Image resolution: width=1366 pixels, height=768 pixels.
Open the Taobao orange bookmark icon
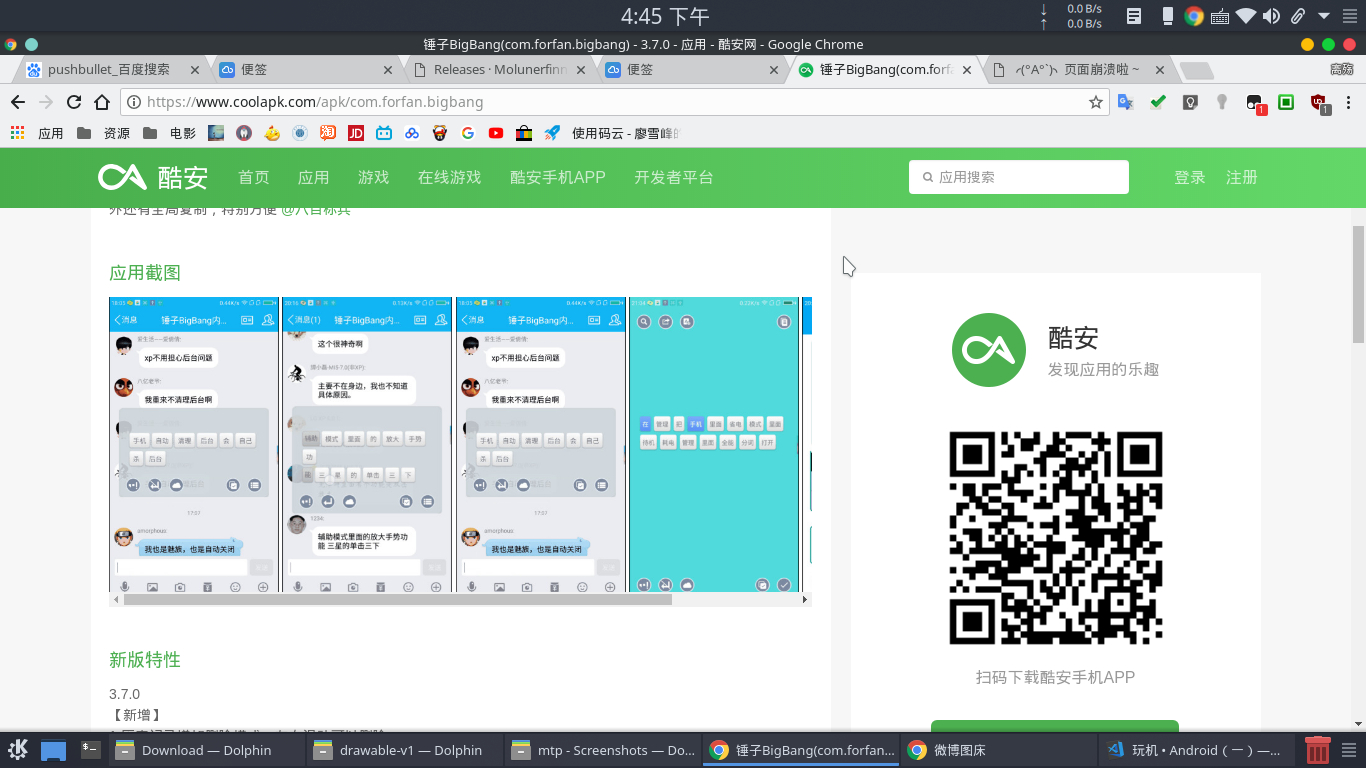click(328, 132)
